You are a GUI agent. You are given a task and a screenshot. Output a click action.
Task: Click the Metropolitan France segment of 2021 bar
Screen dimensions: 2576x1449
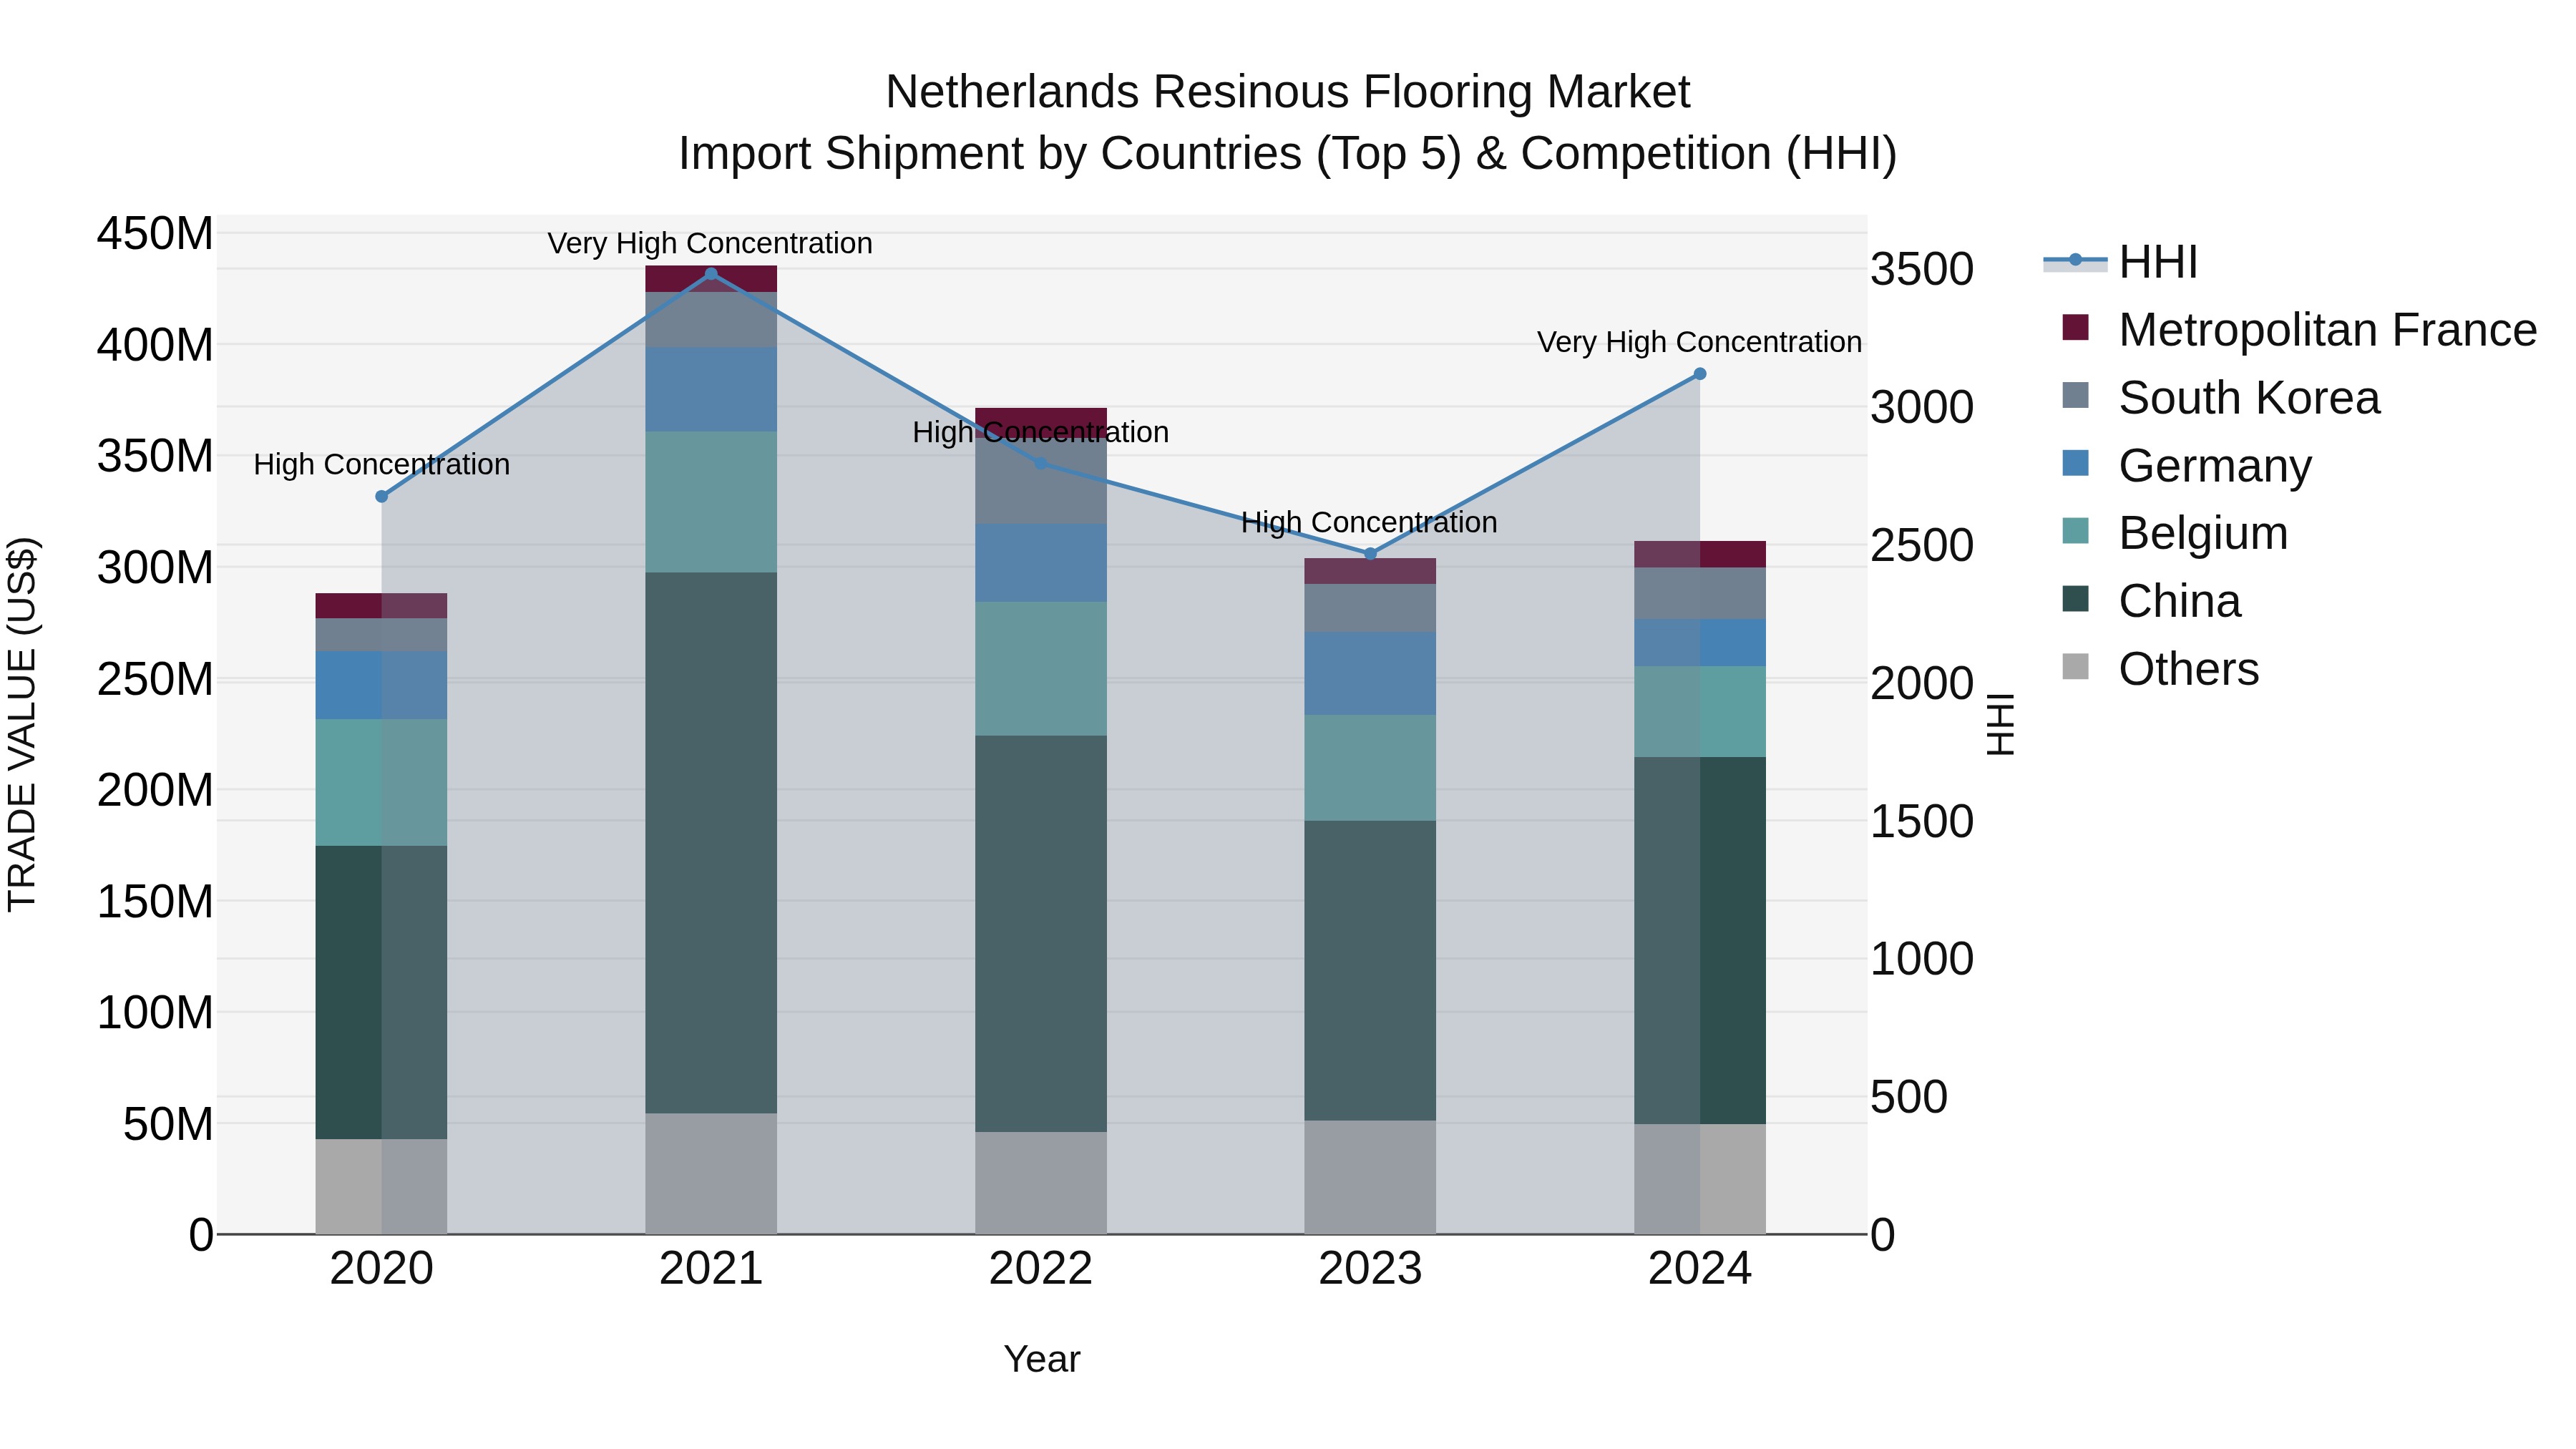click(x=711, y=279)
